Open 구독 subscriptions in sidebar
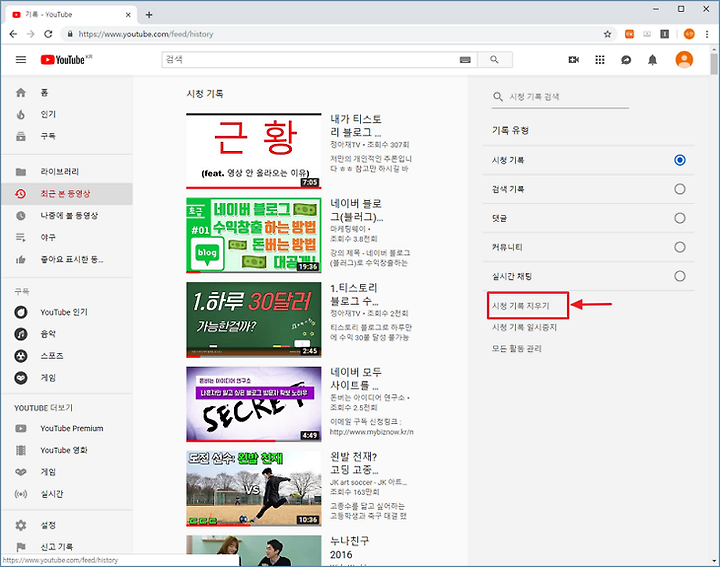This screenshot has height=567, width=720. coord(67,136)
